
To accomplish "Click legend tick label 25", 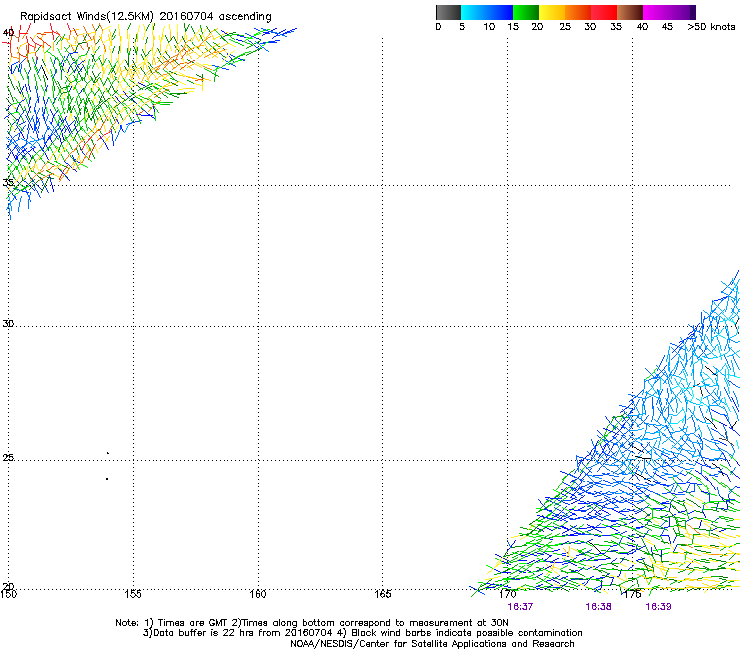I will pos(565,27).
